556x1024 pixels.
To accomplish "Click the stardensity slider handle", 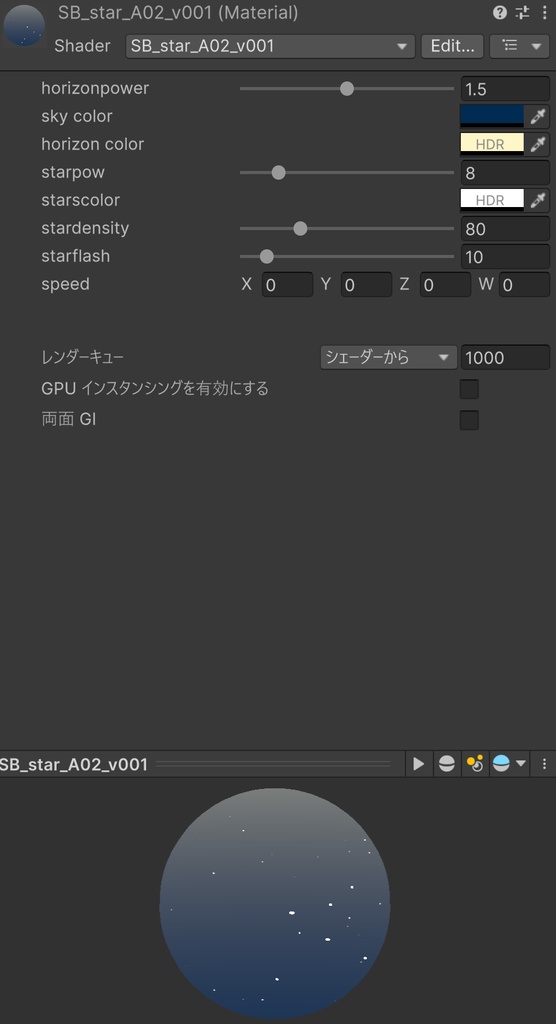I will point(300,229).
